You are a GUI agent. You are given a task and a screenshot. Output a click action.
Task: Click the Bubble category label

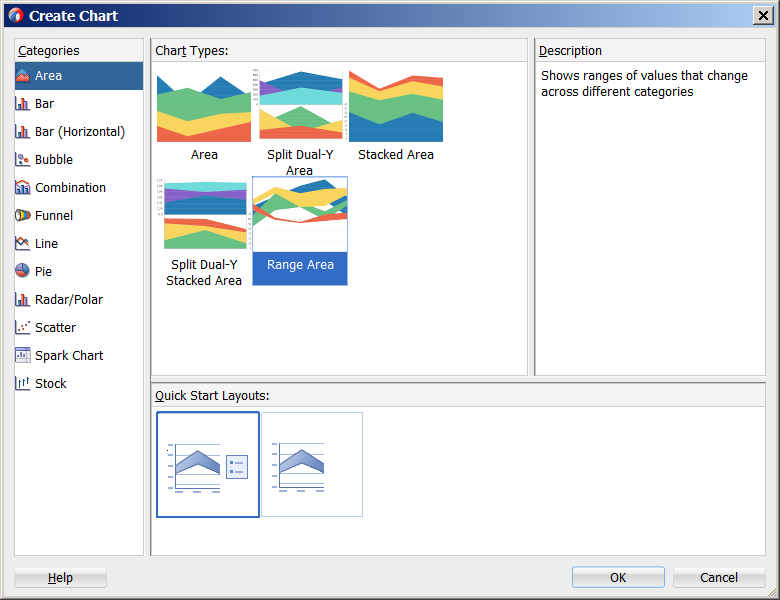54,159
